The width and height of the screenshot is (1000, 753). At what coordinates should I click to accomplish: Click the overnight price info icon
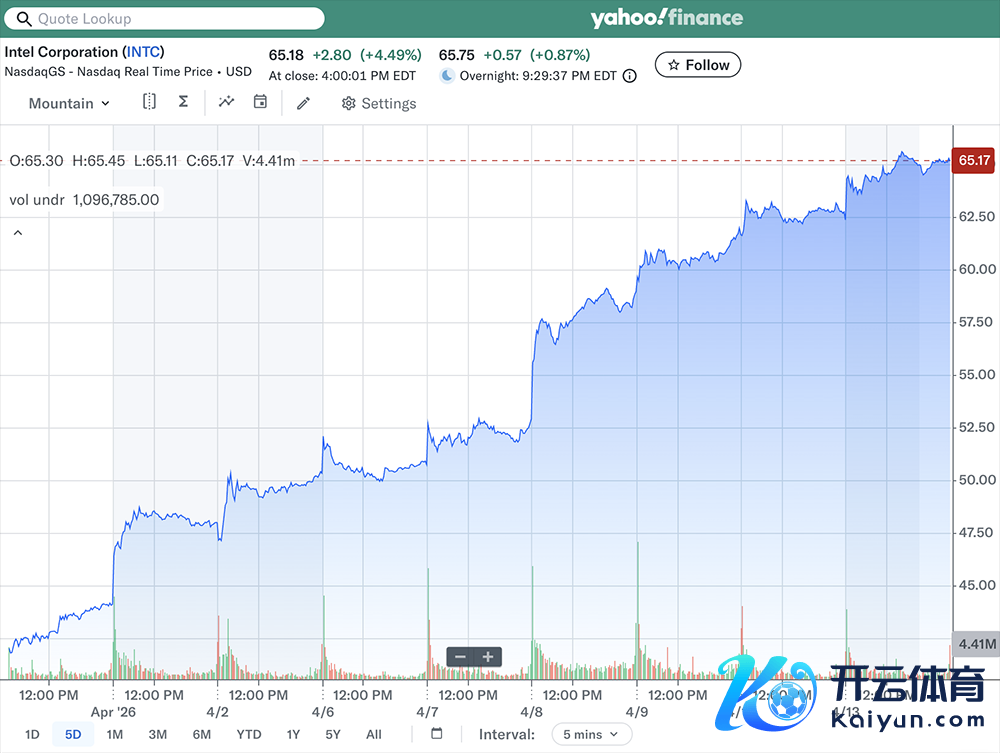(629, 76)
